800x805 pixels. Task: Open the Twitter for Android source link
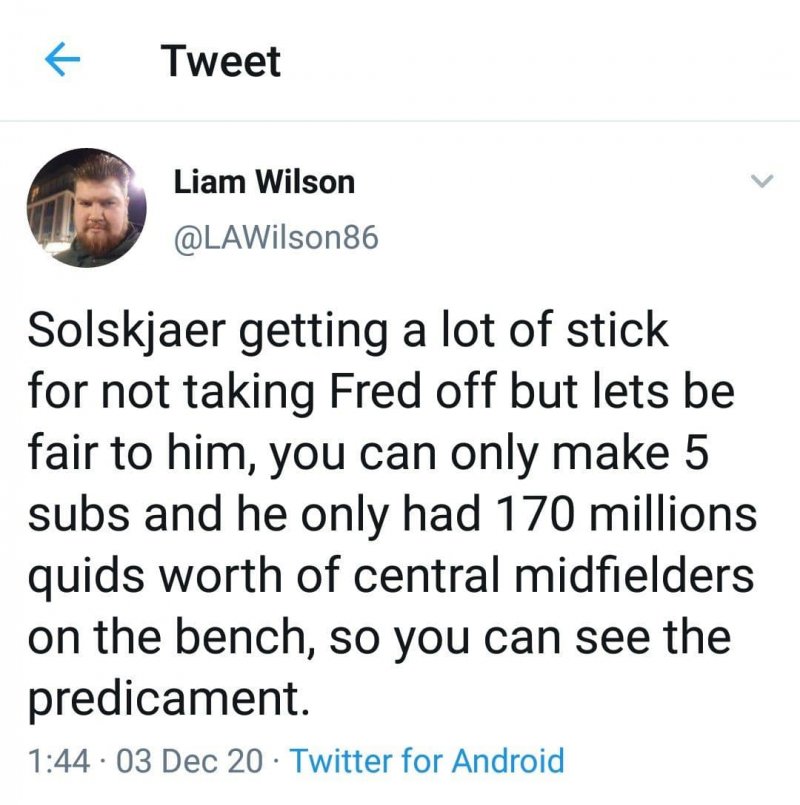click(427, 761)
